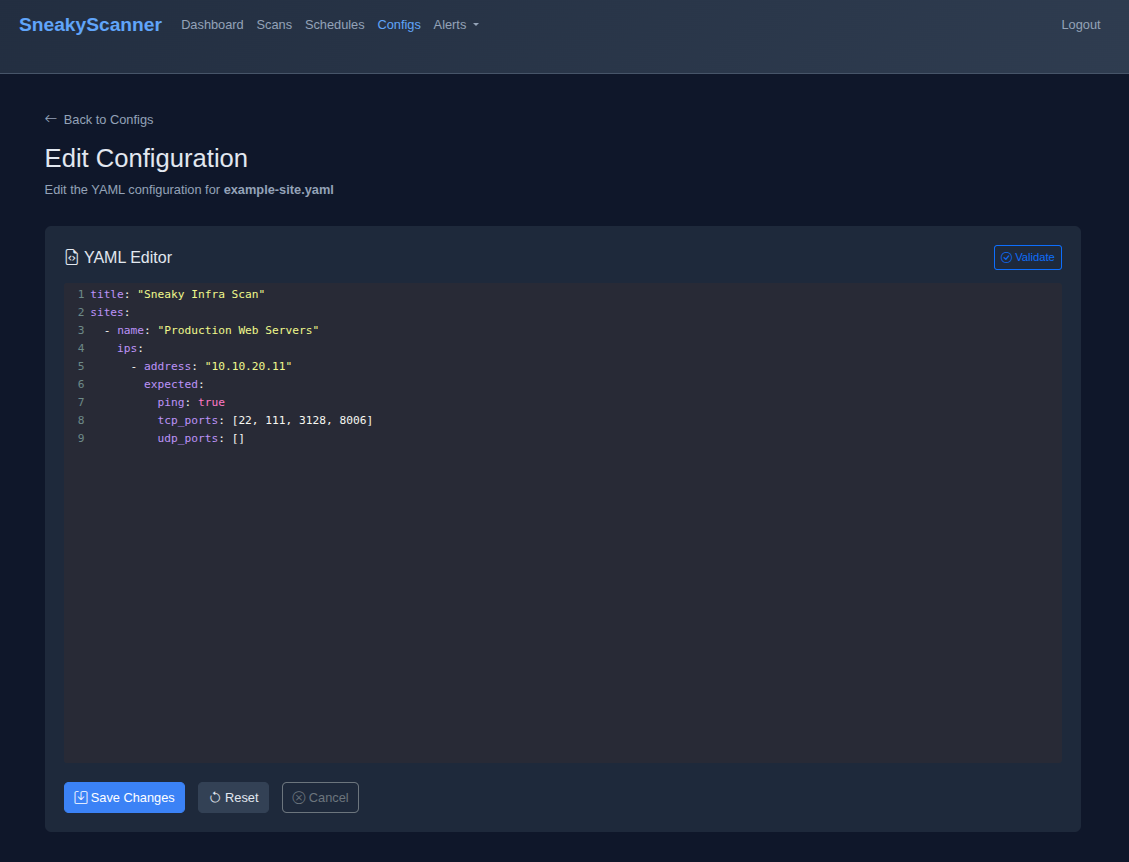Click the SneakyScanner brand logo

[90, 25]
